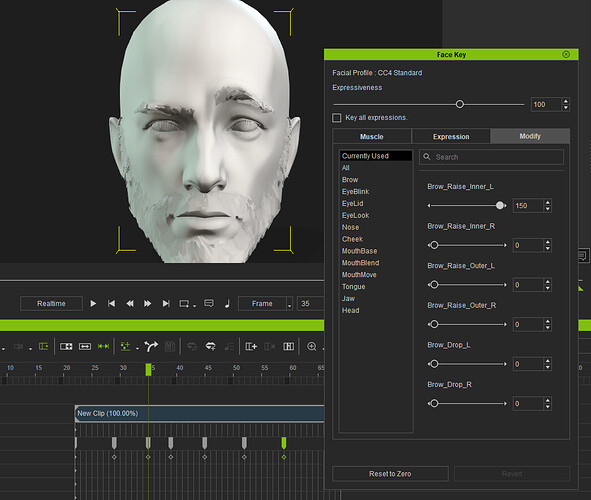Switch to the Muscle tab
591x500 pixels.
click(372, 136)
